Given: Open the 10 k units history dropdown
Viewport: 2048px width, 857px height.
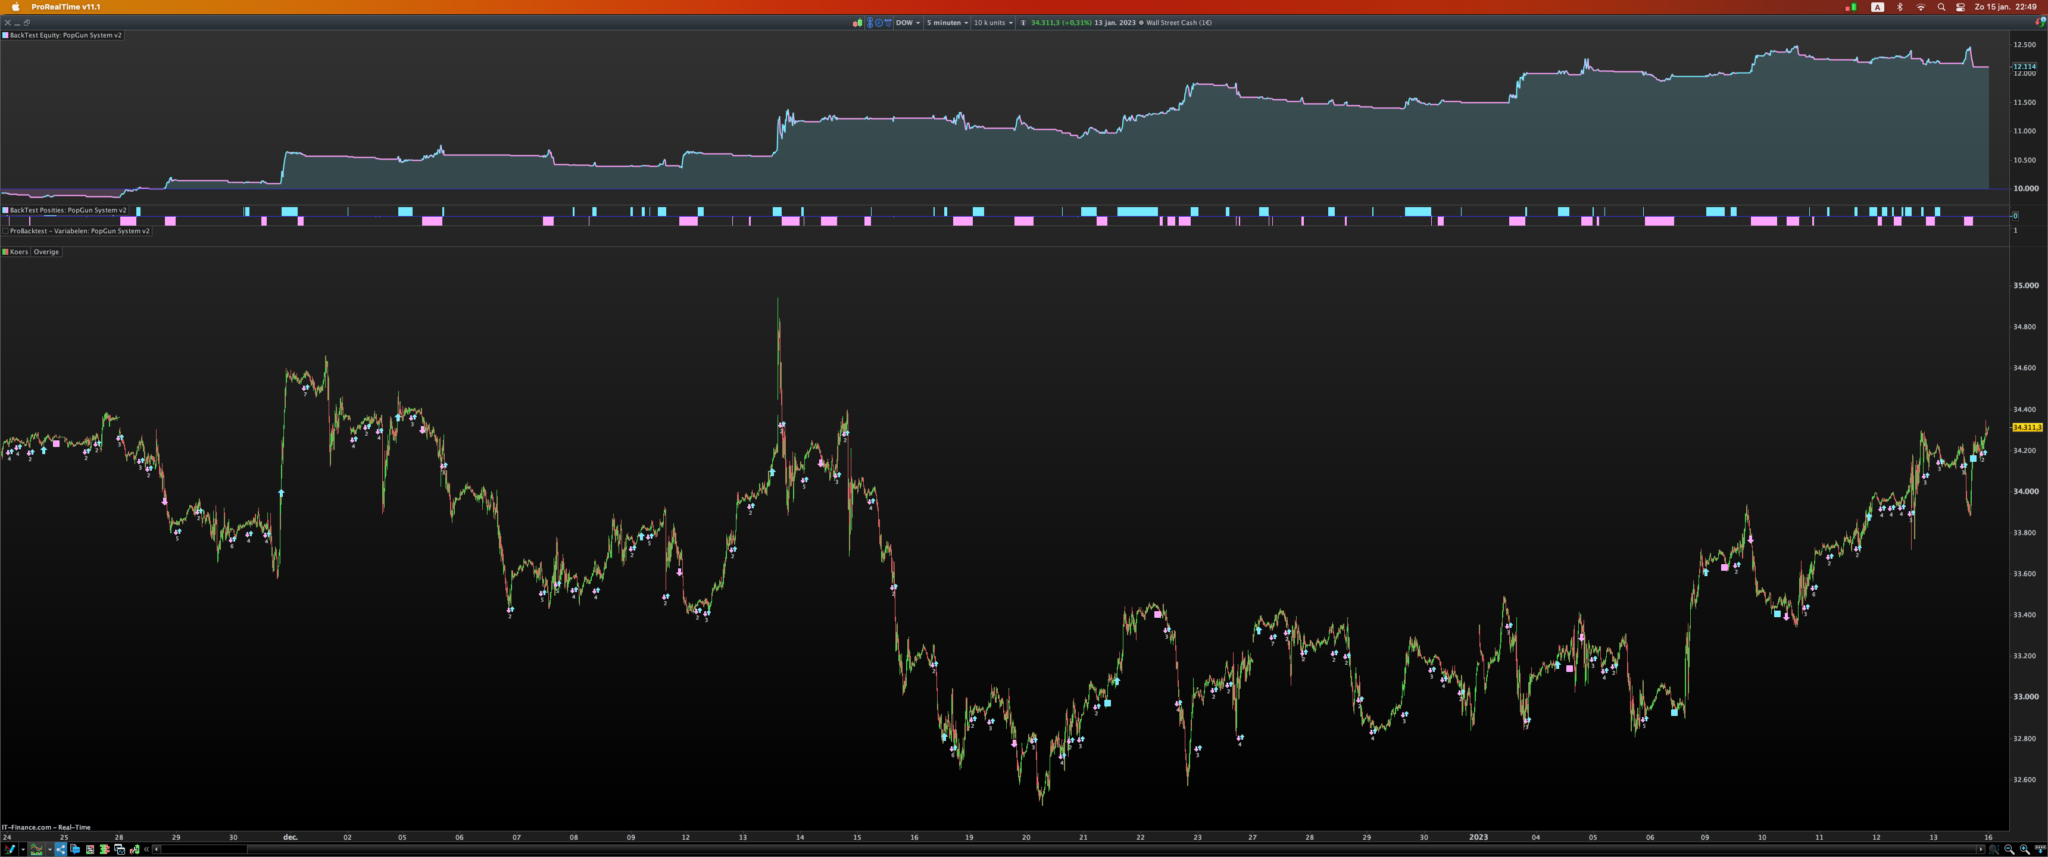Looking at the screenshot, I should (x=994, y=22).
